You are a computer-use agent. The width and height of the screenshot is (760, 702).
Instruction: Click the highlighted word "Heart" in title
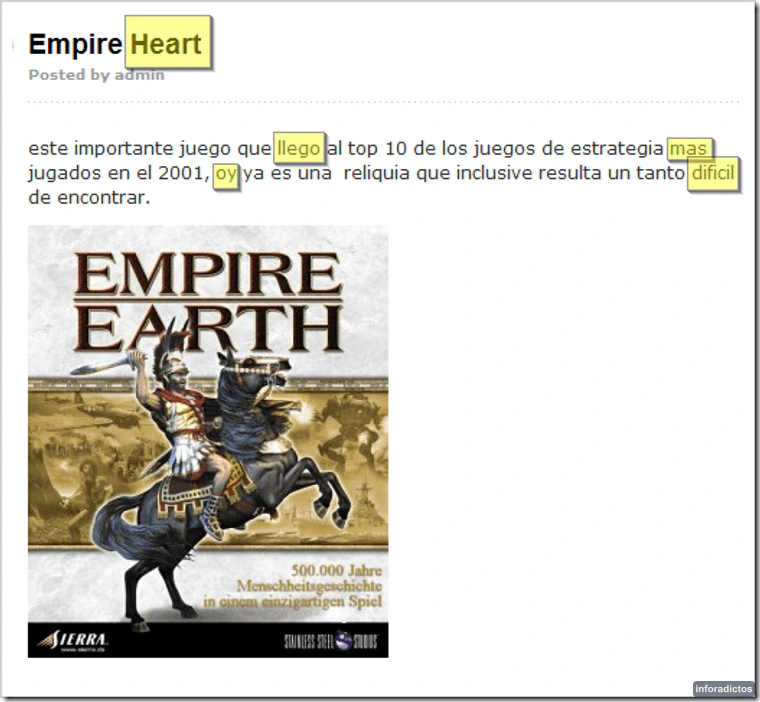point(168,42)
